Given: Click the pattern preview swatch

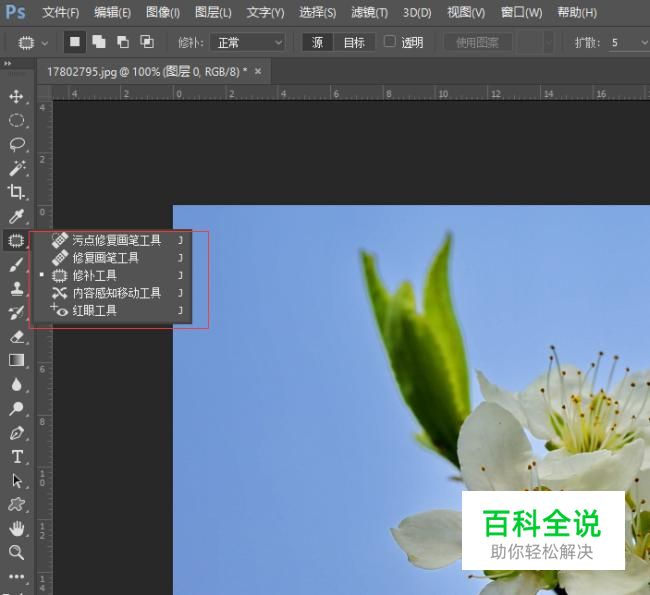Looking at the screenshot, I should 531,42.
